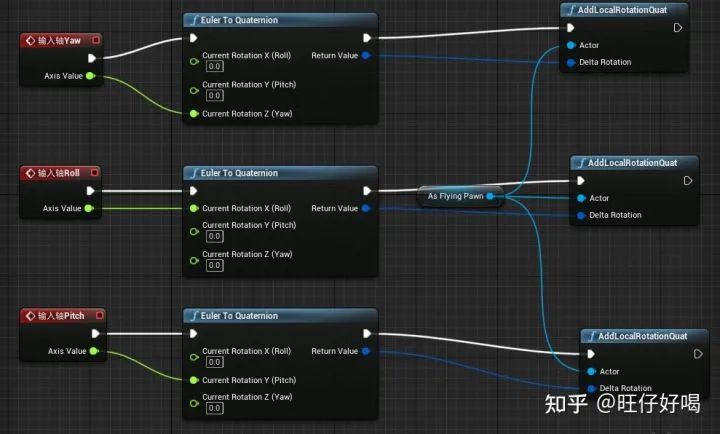Click the exec output pin of 输入轴Pitch
Image resolution: width=720 pixels, height=434 pixels.
tap(96, 333)
